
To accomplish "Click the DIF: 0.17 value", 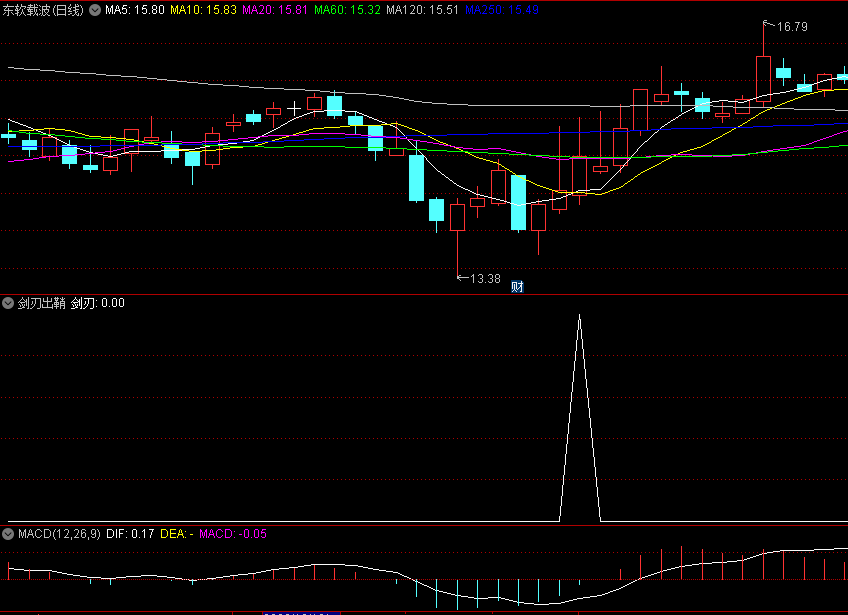I will 130,534.
